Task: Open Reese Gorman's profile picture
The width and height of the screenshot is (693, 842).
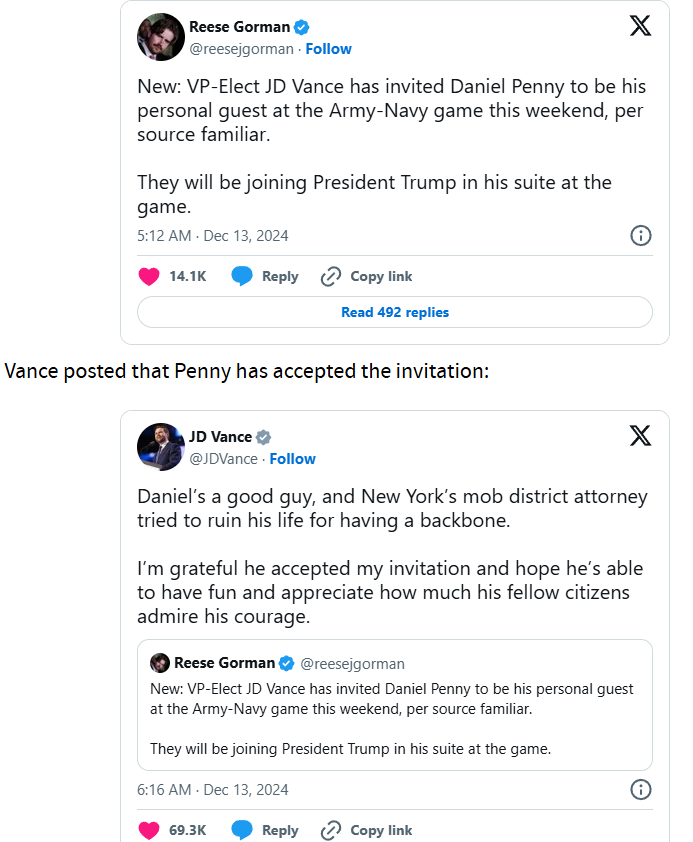Action: (x=160, y=38)
